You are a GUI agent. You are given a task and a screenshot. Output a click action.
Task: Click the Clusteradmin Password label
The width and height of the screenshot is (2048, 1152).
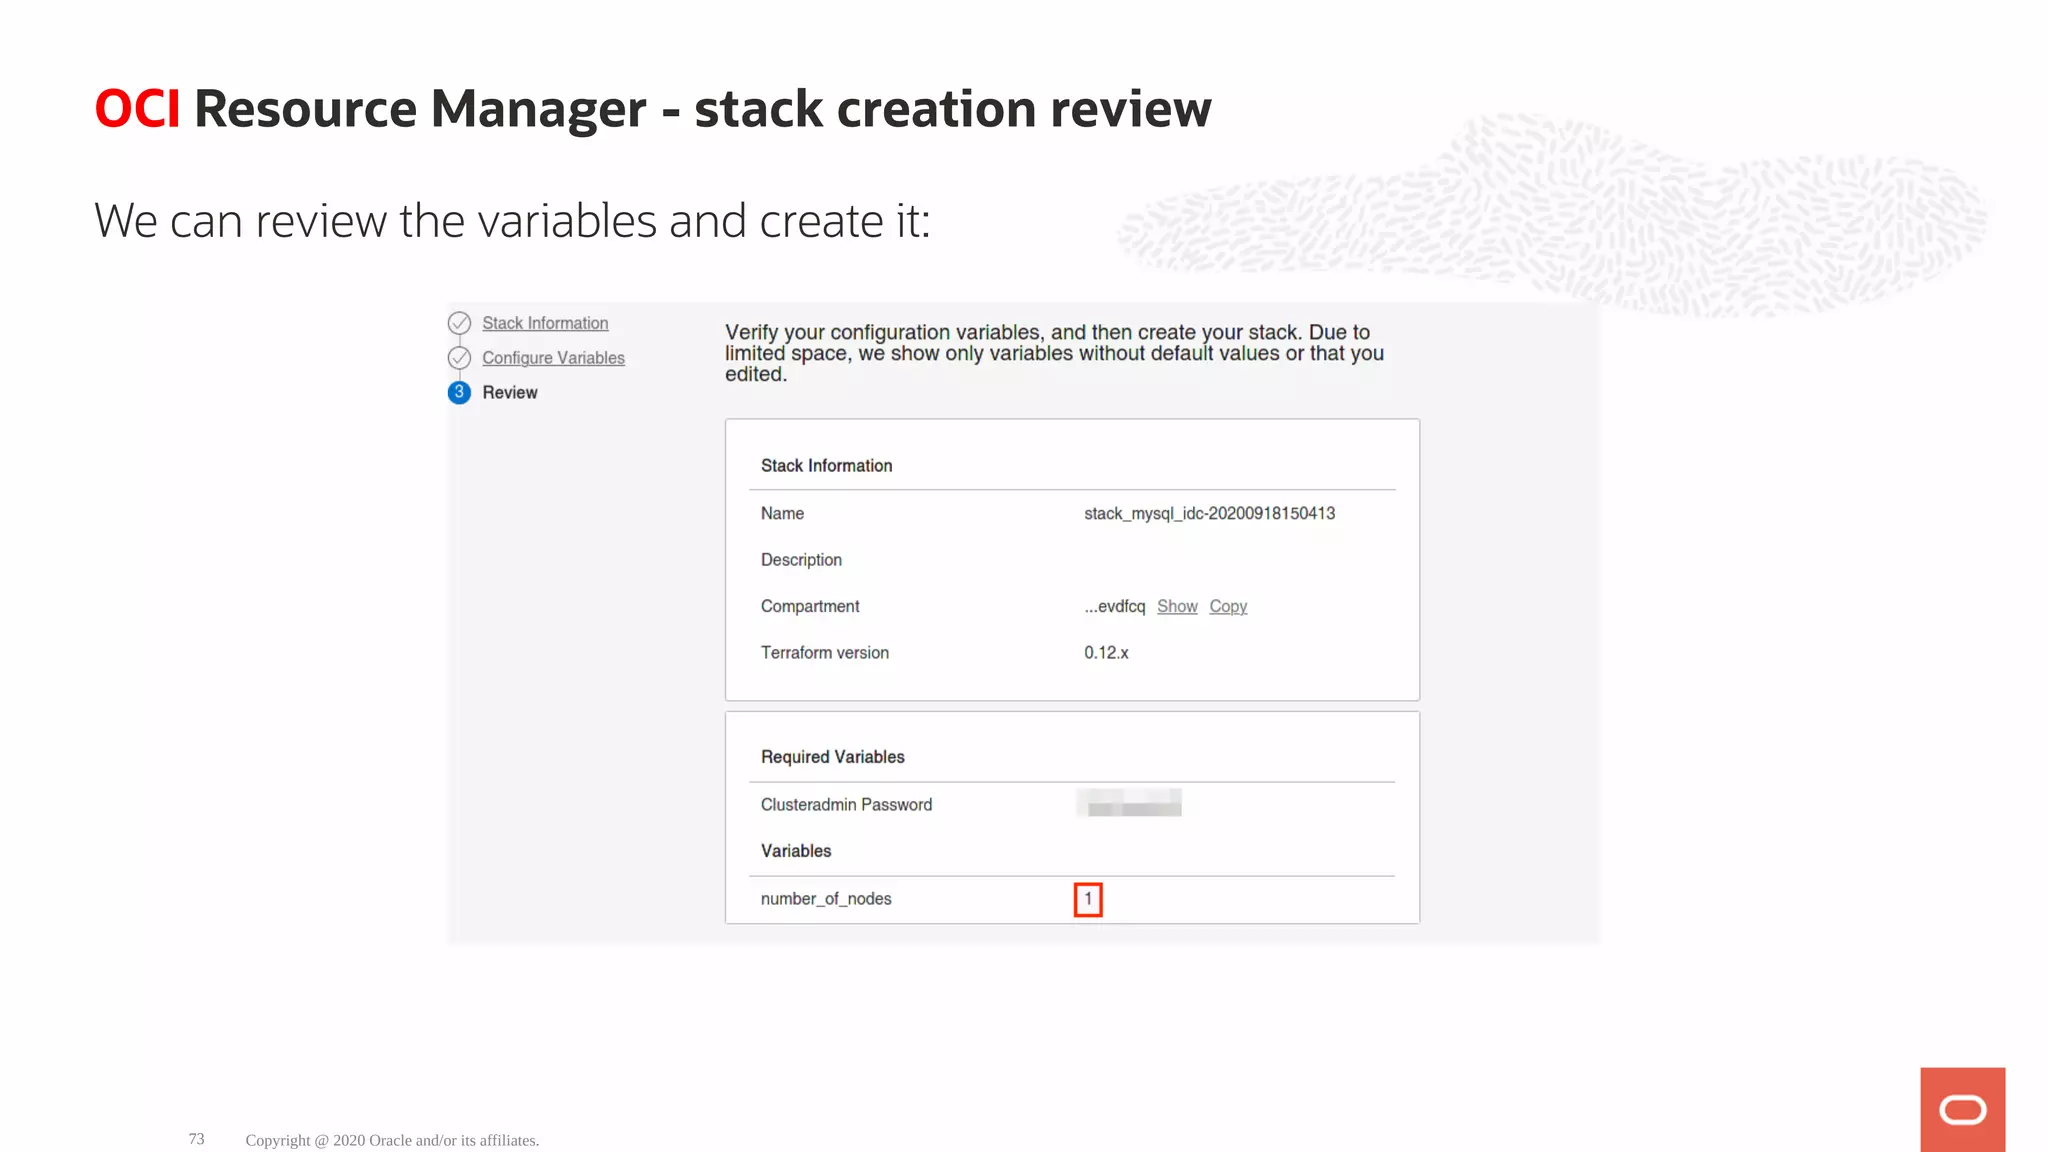[846, 804]
